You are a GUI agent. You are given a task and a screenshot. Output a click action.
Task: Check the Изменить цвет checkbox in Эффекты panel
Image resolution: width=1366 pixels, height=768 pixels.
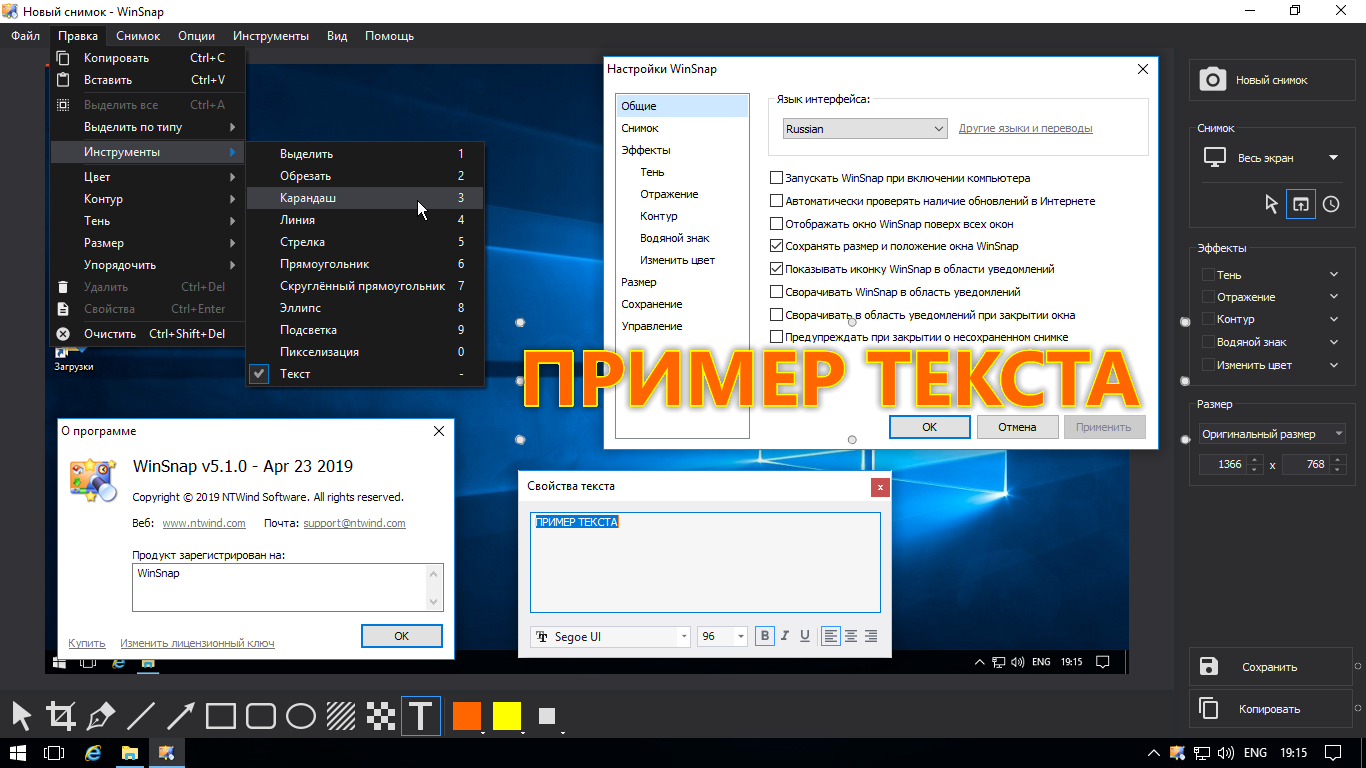point(1208,365)
